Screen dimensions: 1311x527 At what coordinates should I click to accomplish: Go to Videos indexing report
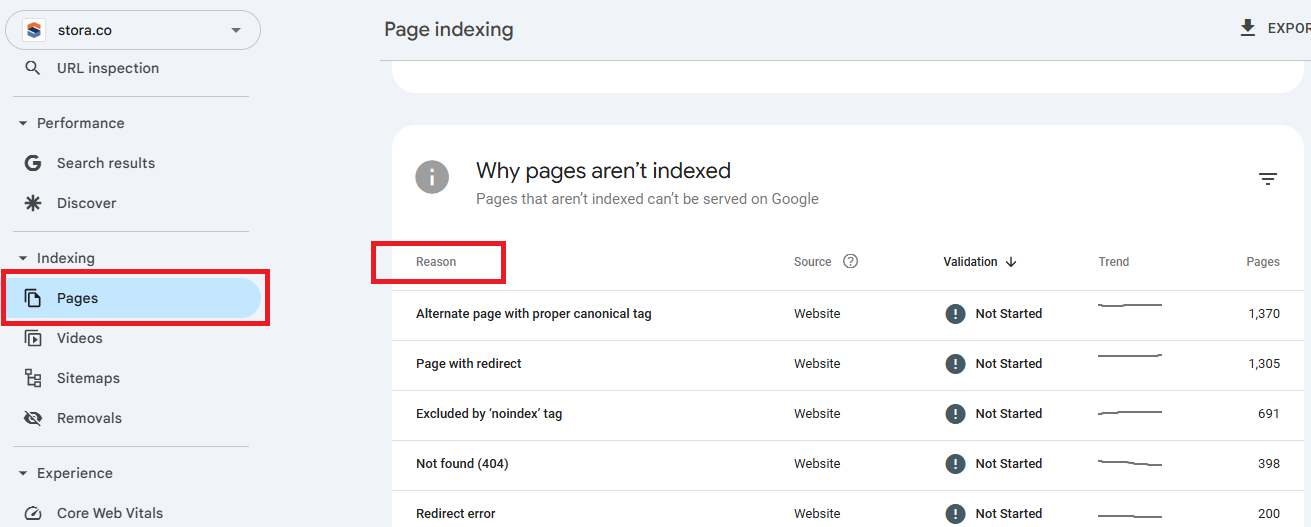click(x=79, y=338)
